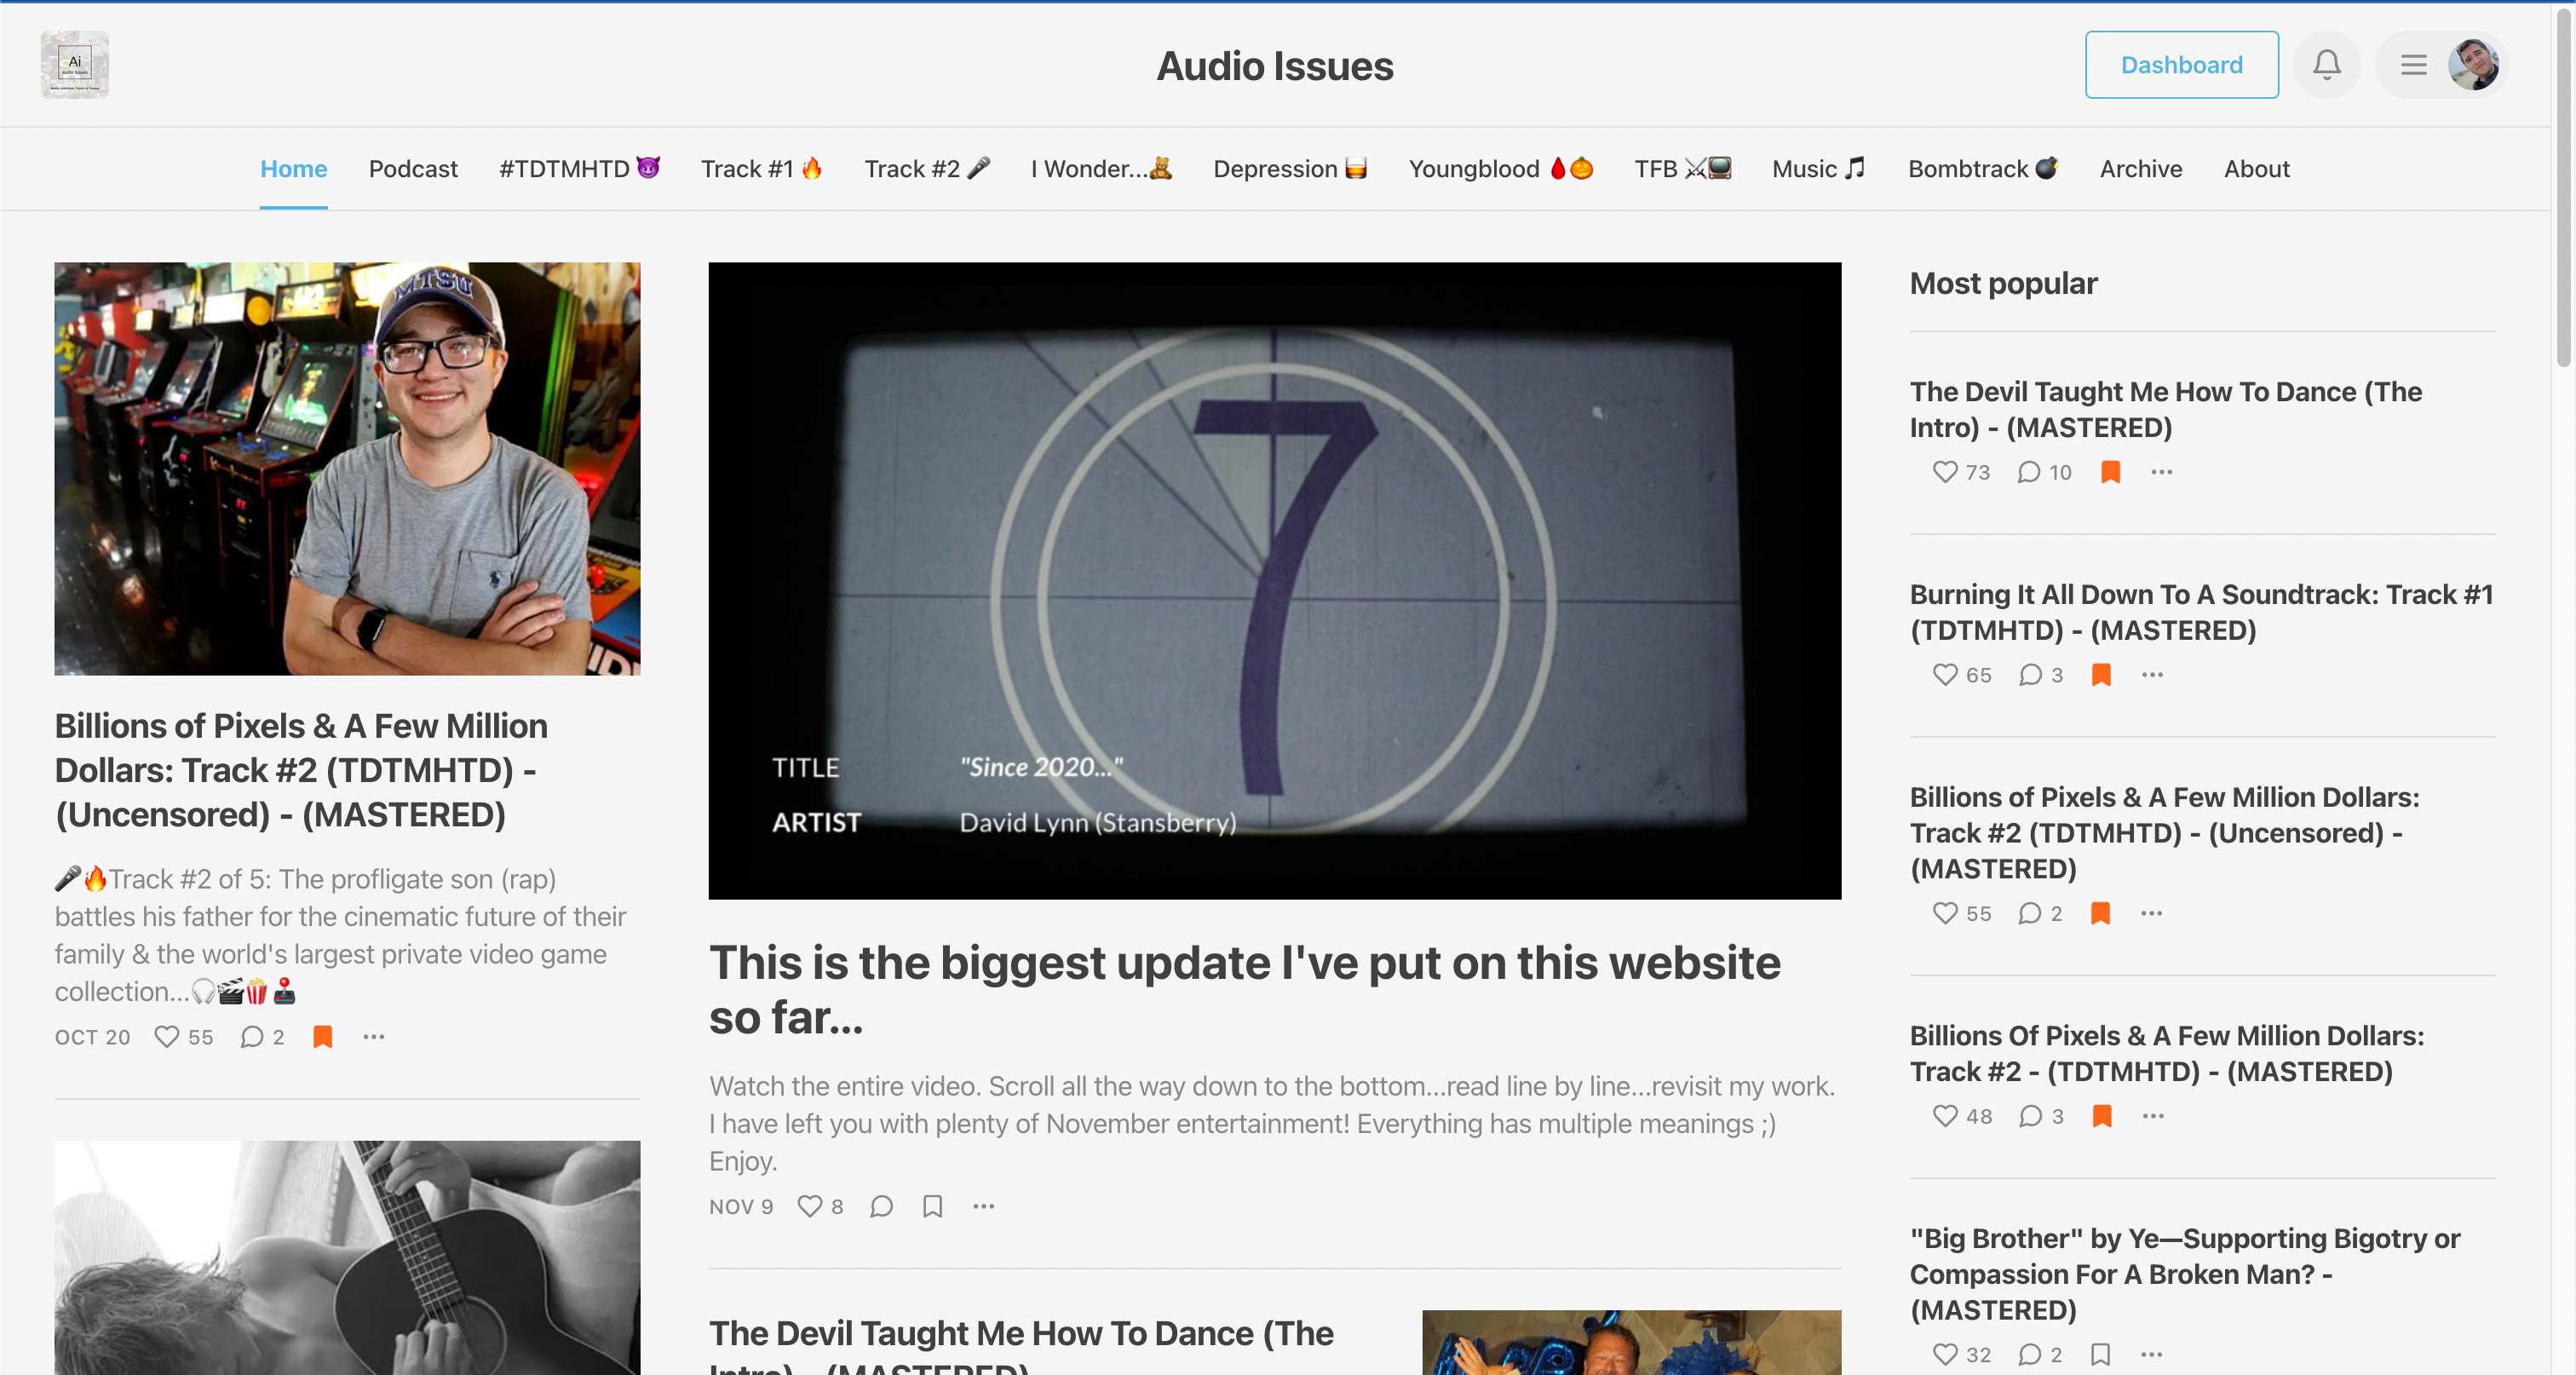Open the film countdown video thumbnail
The image size is (2576, 1375).
click(1274, 580)
